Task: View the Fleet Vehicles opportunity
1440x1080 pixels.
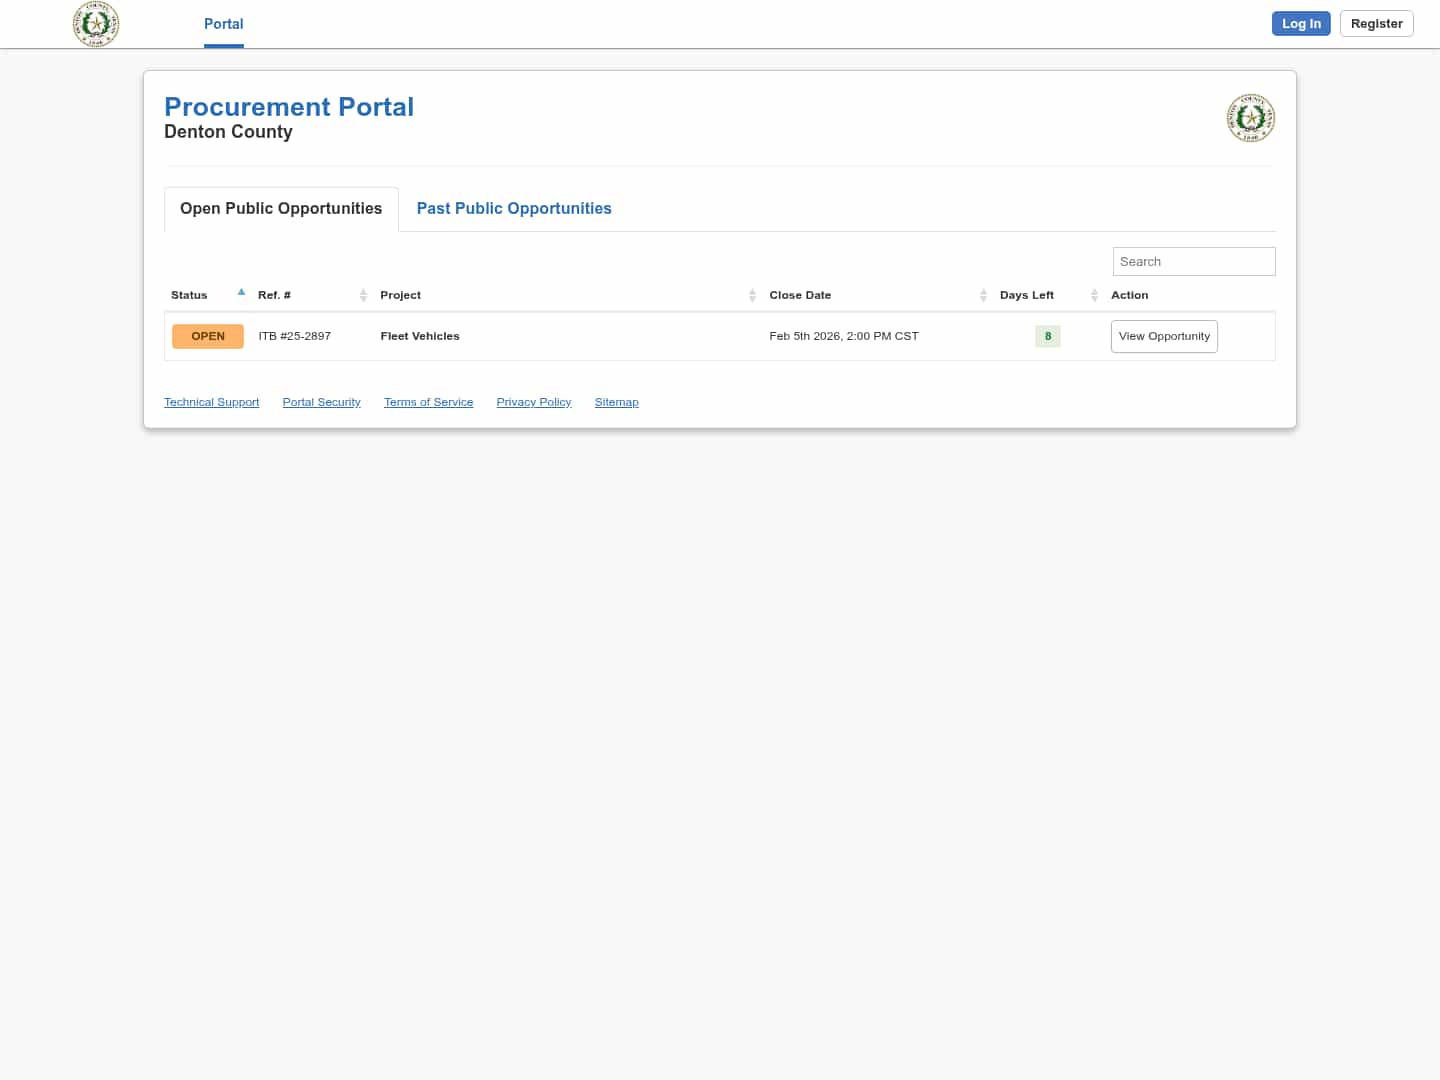Action: click(1163, 336)
